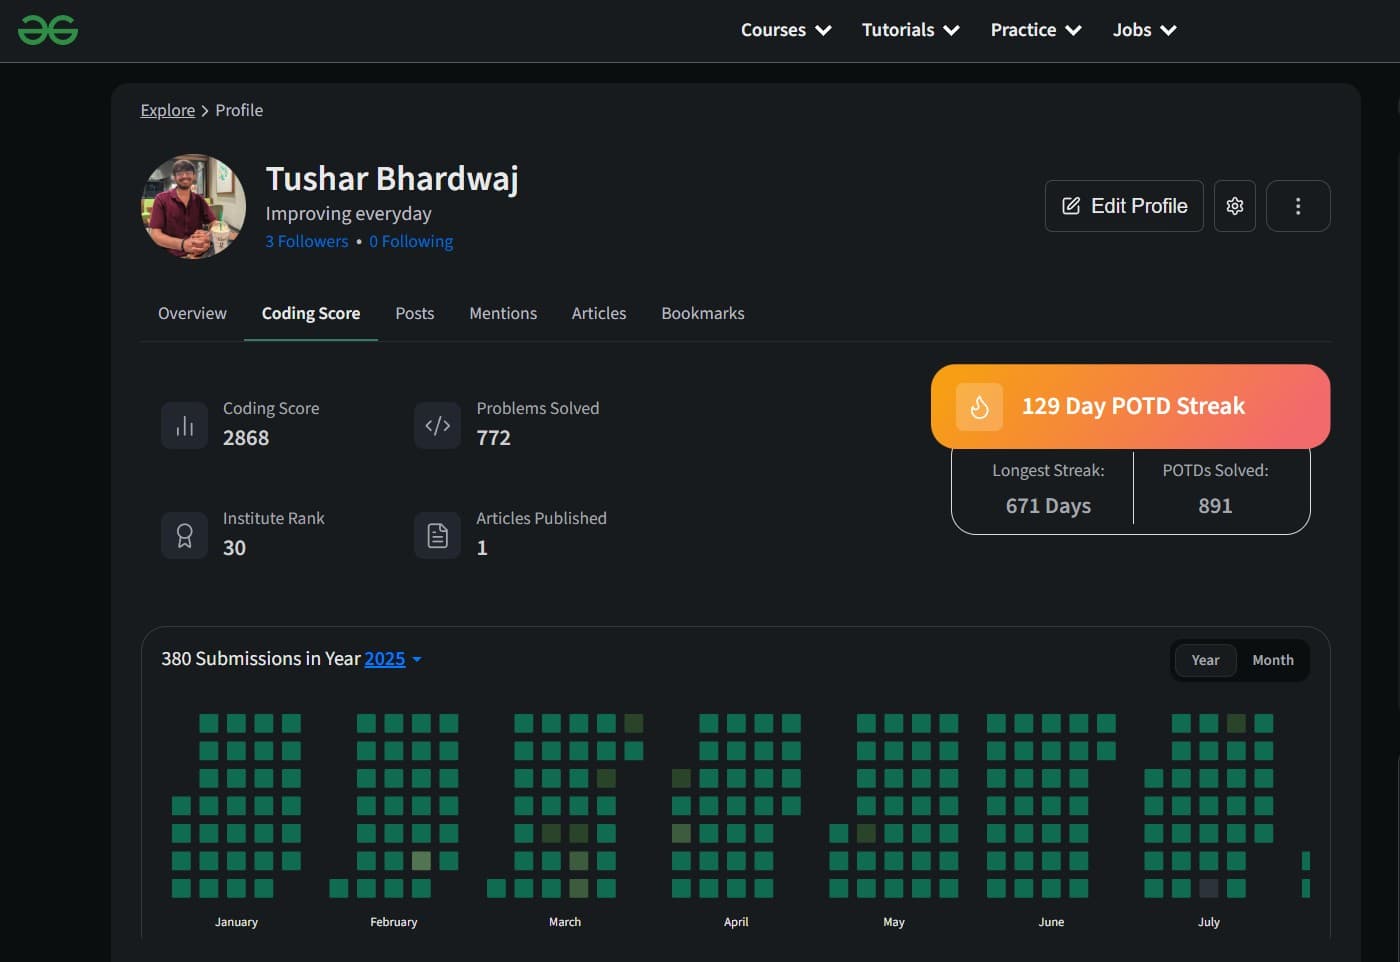This screenshot has width=1400, height=962.
Task: Expand the Courses dropdown menu
Action: click(786, 30)
